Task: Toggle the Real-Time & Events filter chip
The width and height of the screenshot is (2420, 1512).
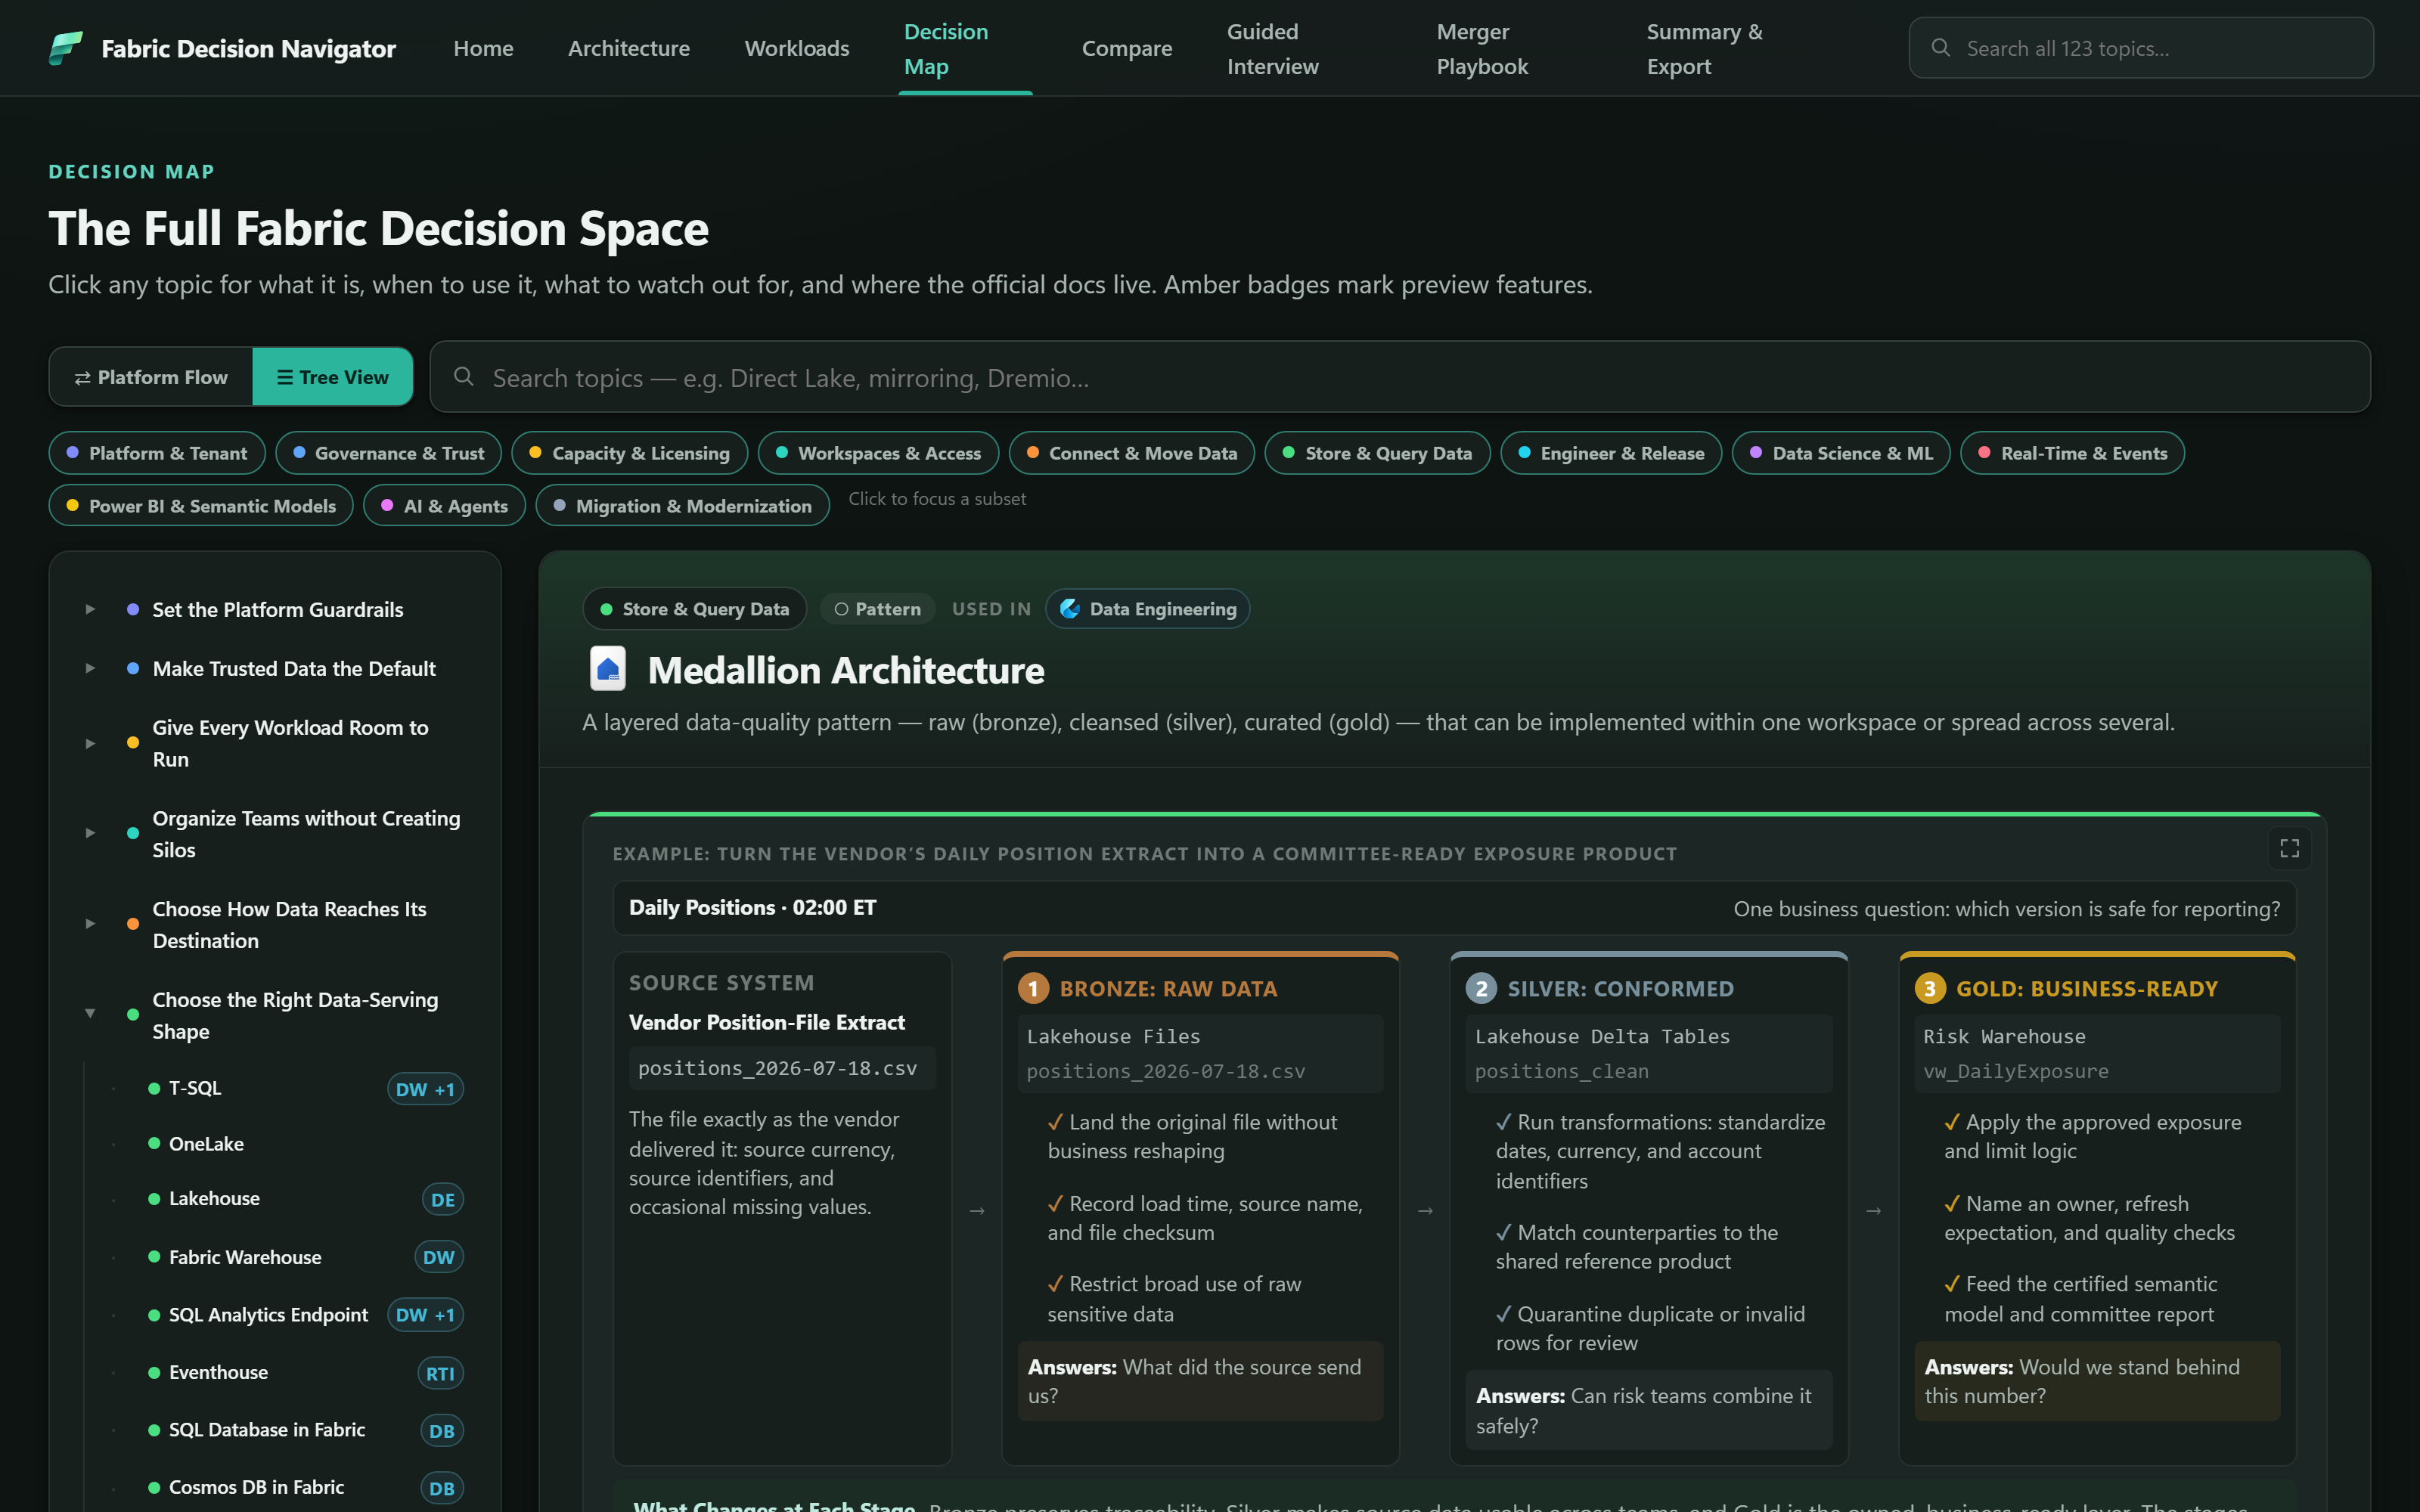Action: (2073, 453)
